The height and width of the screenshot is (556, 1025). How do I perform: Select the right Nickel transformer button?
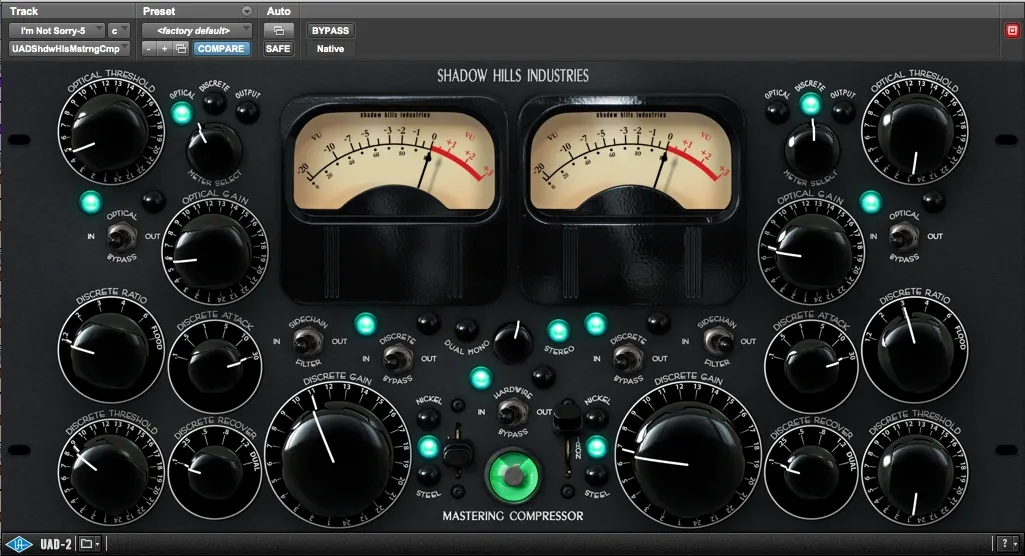coord(596,417)
